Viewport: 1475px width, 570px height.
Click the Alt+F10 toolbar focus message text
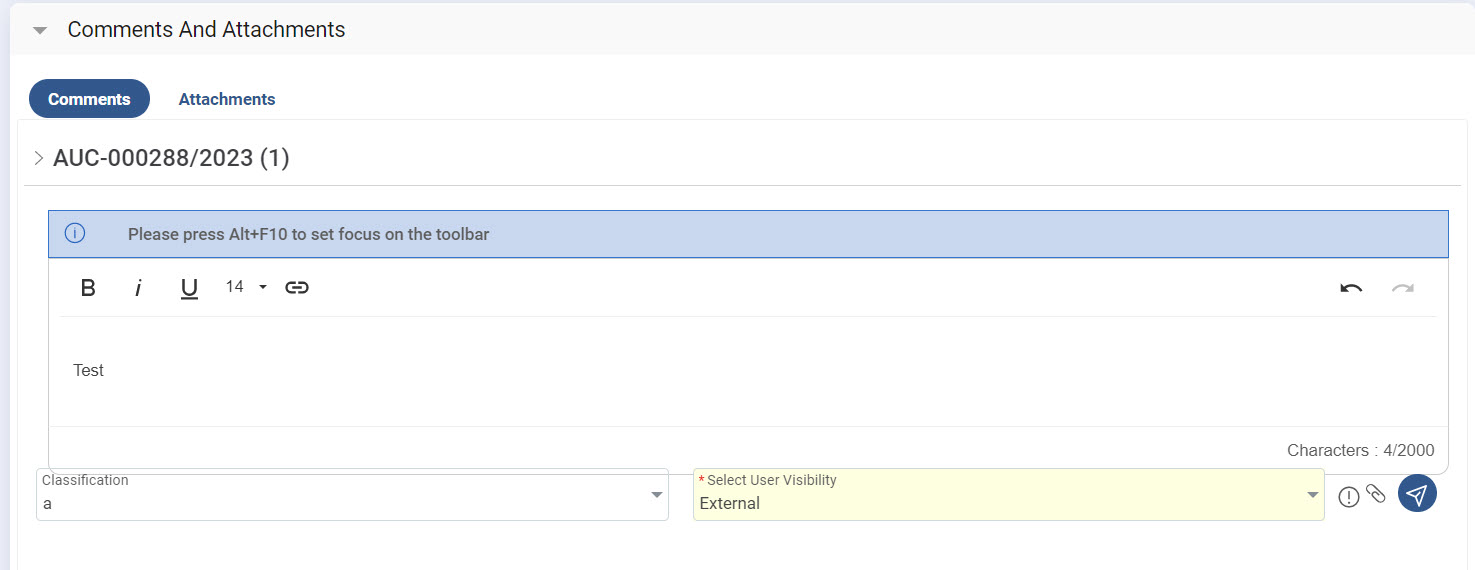[x=308, y=235]
